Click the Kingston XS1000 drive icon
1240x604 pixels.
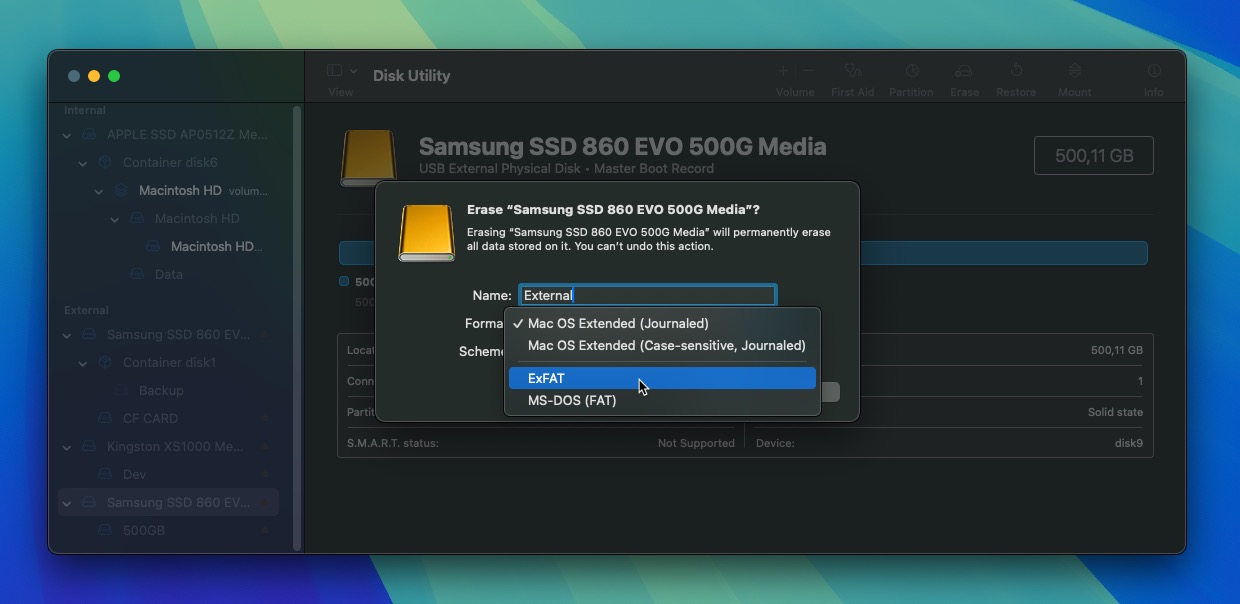point(89,447)
